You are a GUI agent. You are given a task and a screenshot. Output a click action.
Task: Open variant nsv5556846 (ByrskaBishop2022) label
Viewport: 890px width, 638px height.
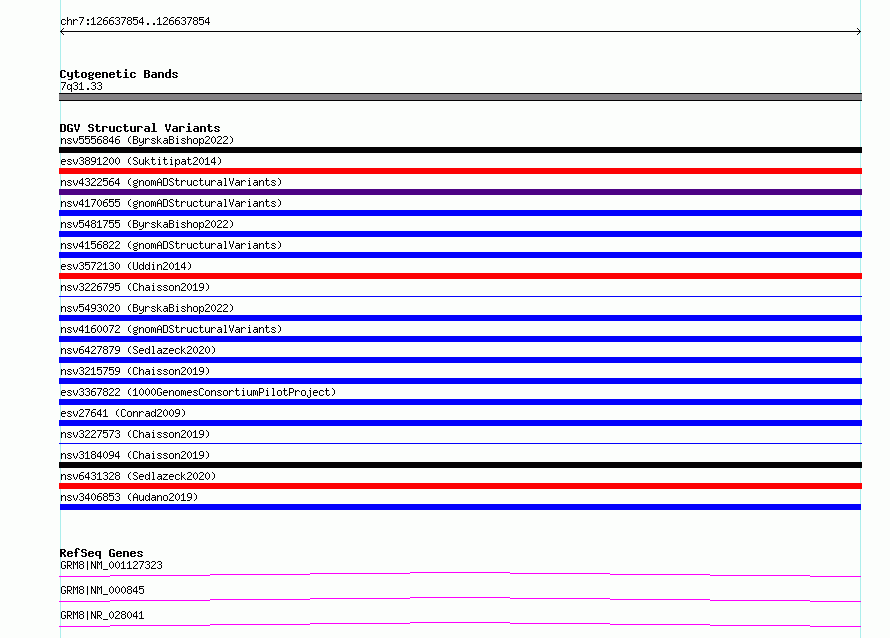[x=147, y=140]
